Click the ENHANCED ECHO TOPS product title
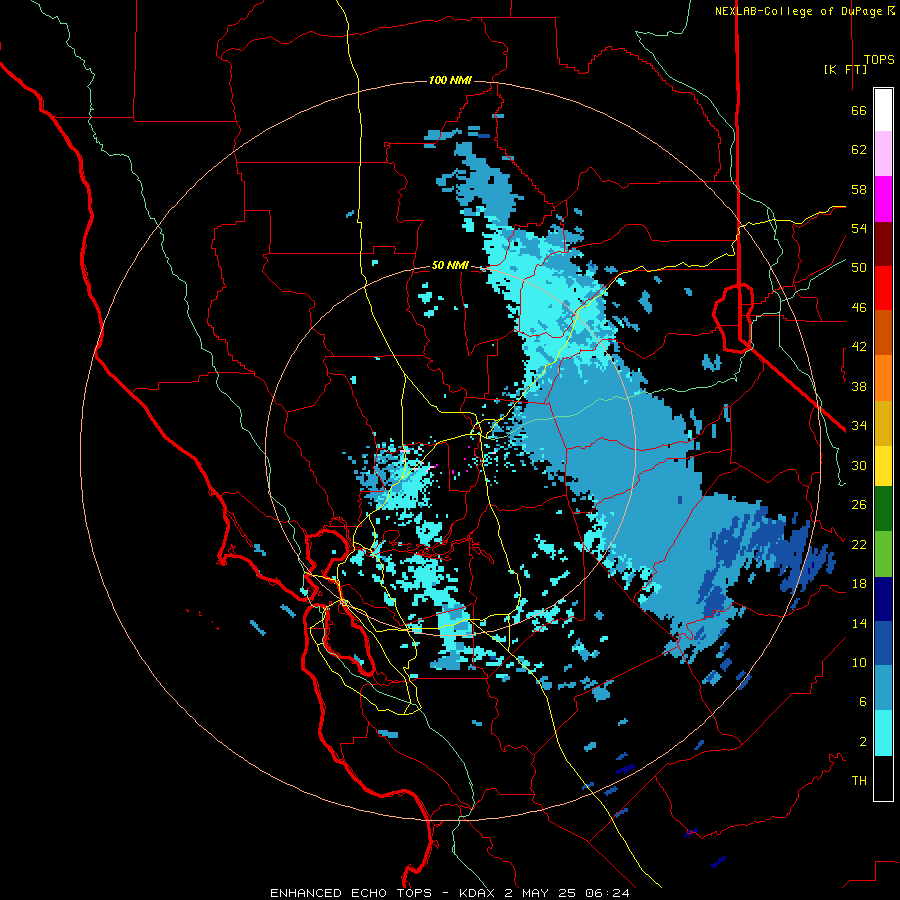 pyautogui.click(x=350, y=893)
